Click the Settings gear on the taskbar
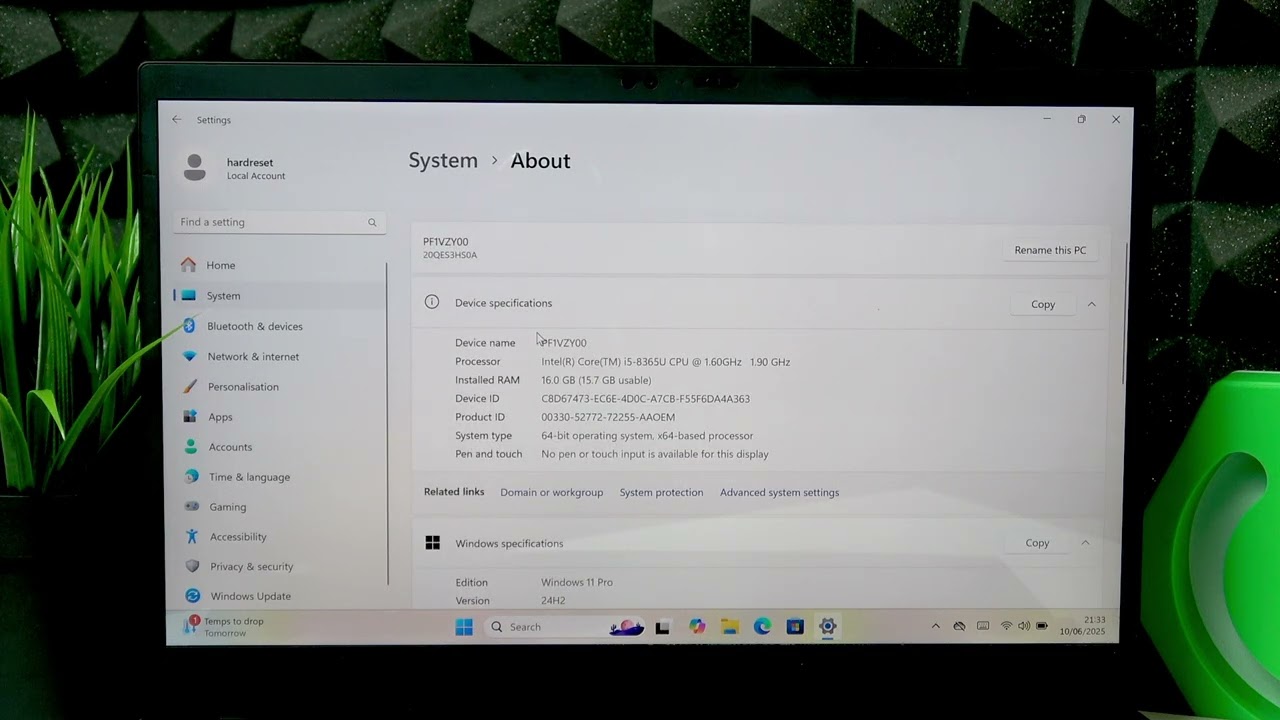Screen dimensions: 1280x720 click(x=828, y=627)
